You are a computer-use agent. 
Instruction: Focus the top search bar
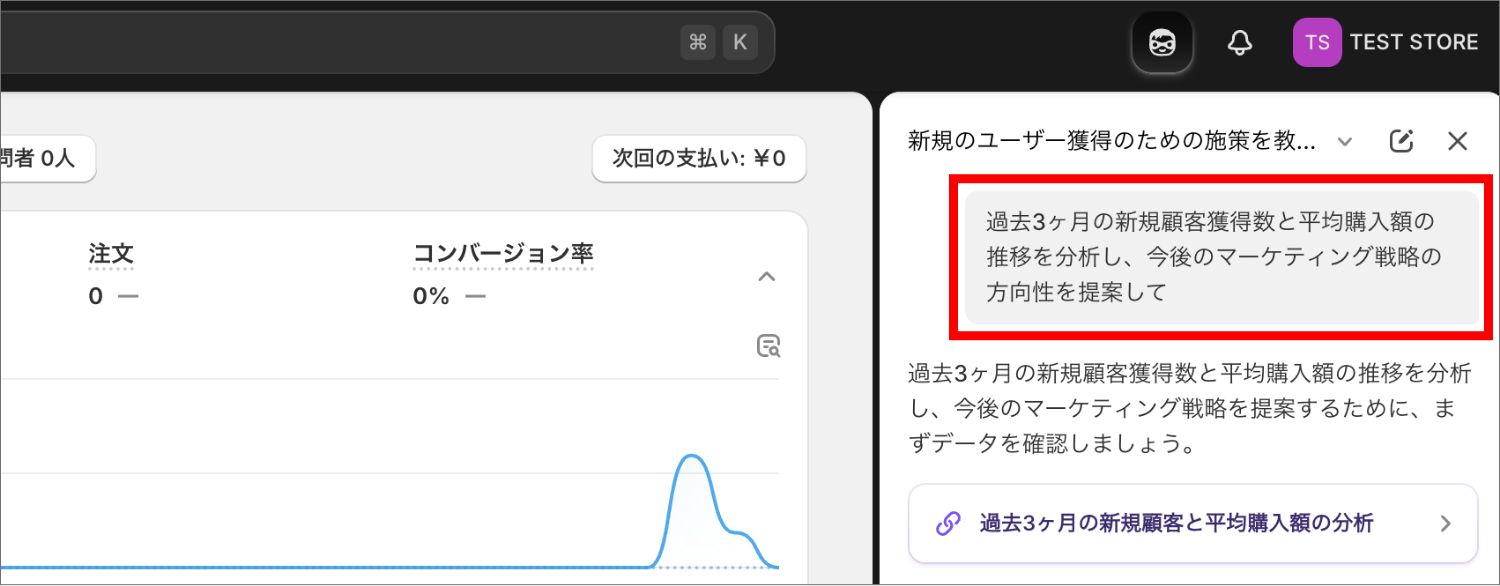tap(385, 42)
